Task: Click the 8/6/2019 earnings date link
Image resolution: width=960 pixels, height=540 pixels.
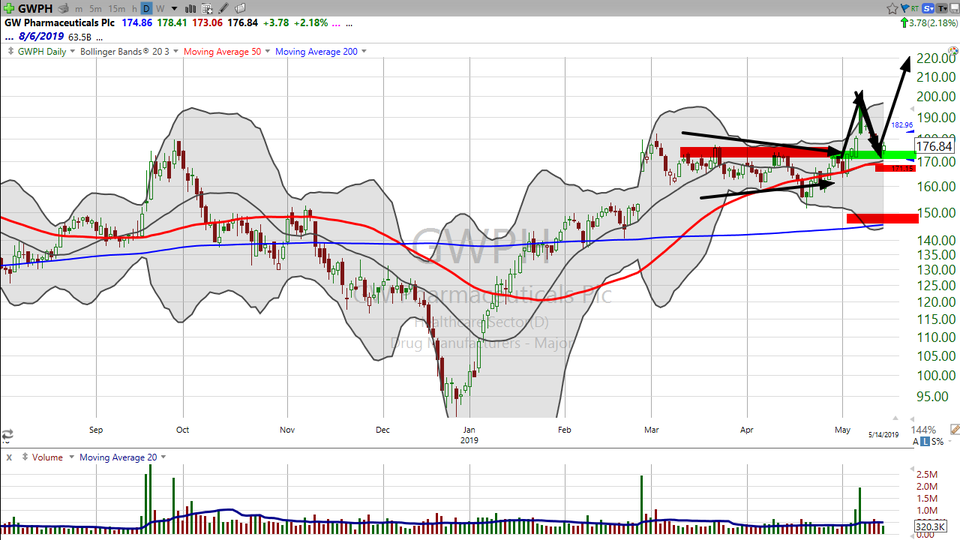Action: tap(41, 37)
